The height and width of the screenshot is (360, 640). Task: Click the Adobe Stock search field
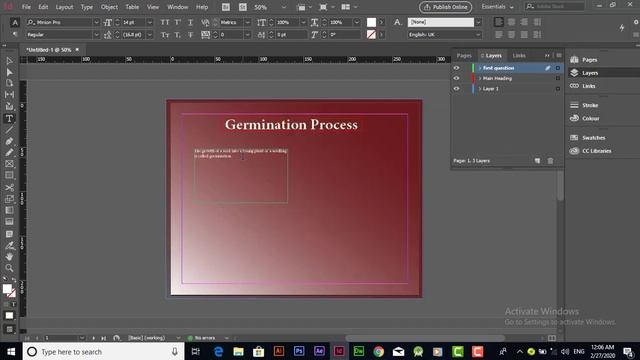[x=554, y=7]
